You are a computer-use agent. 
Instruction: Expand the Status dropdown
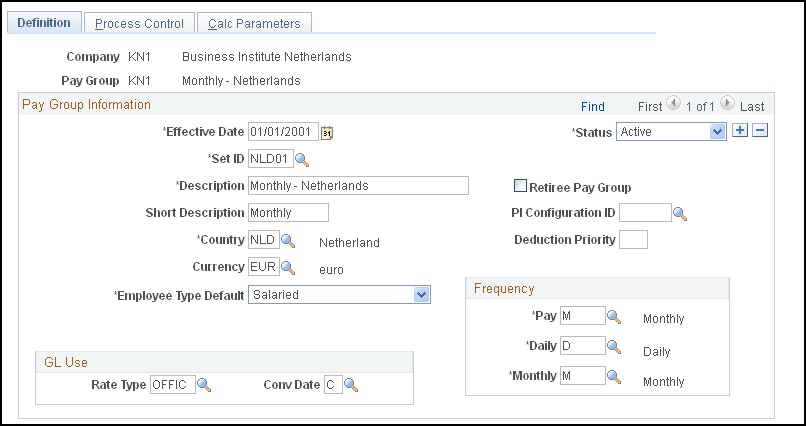point(716,131)
